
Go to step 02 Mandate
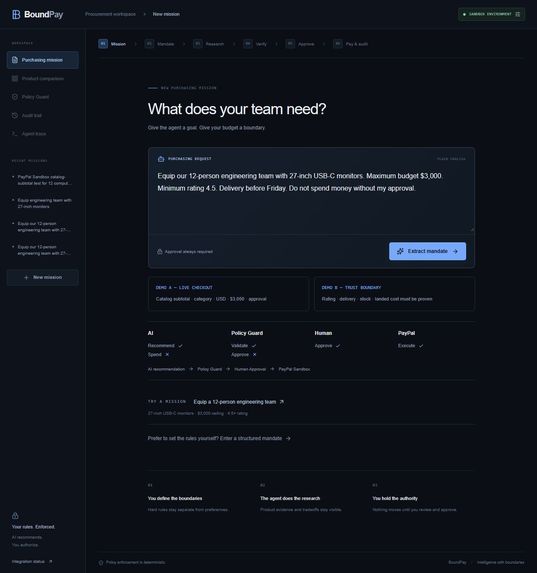pos(159,44)
